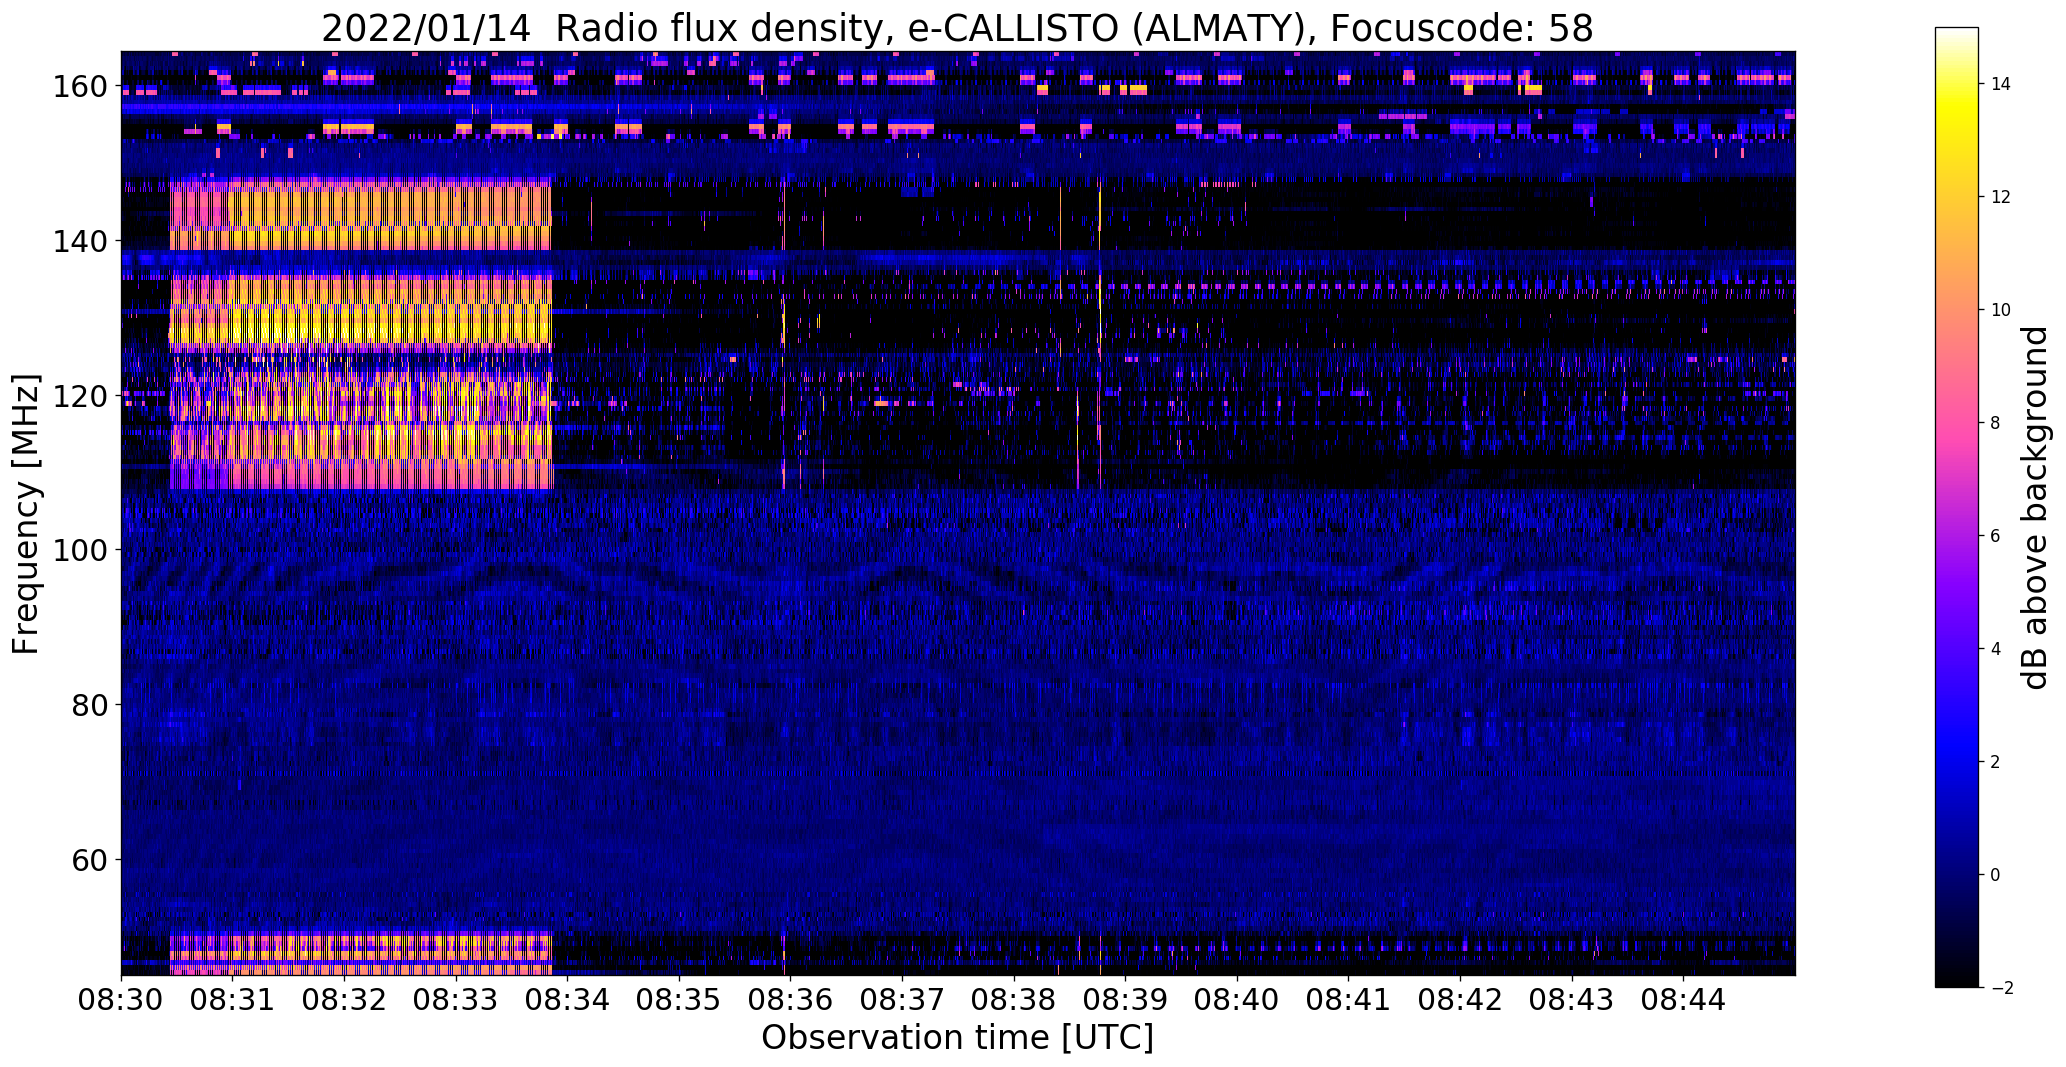Click the bright vertical spike just before 08:39
The image size is (2066, 1067).
1099,335
